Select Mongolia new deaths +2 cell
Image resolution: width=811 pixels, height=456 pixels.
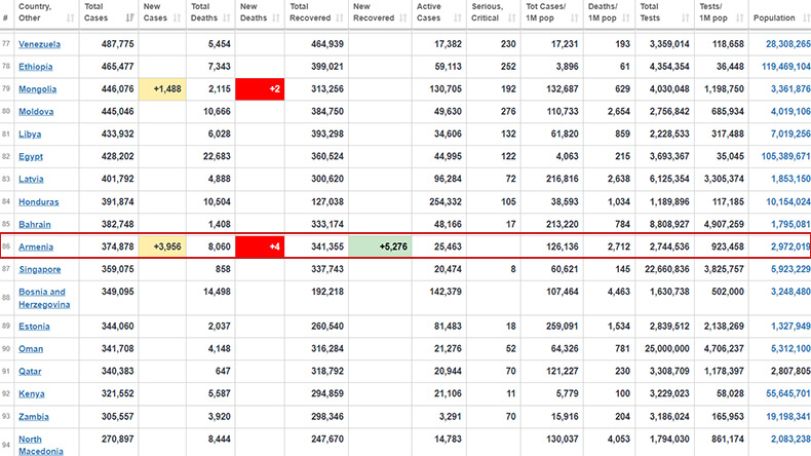click(x=260, y=89)
